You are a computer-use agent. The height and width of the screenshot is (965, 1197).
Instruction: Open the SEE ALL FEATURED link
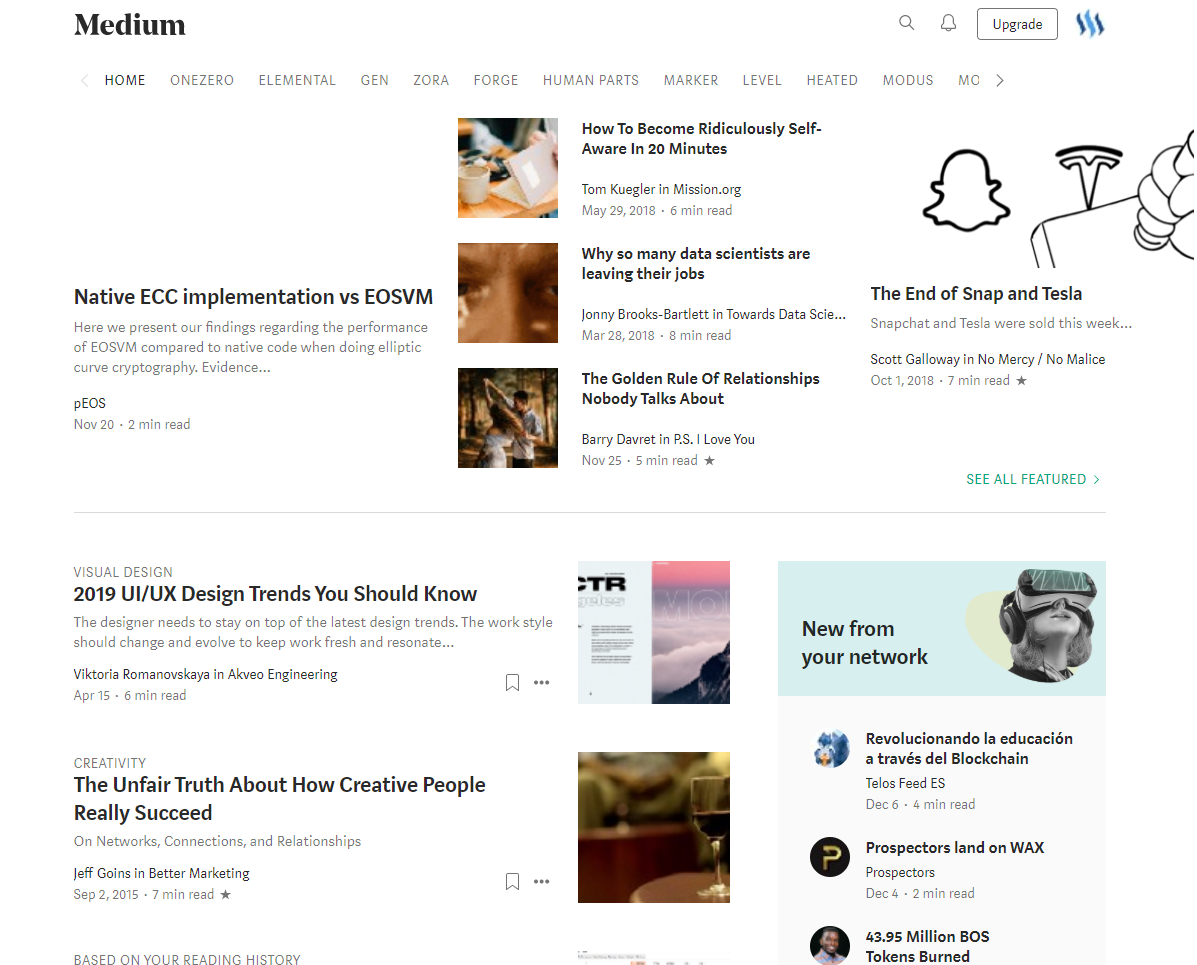[1033, 479]
